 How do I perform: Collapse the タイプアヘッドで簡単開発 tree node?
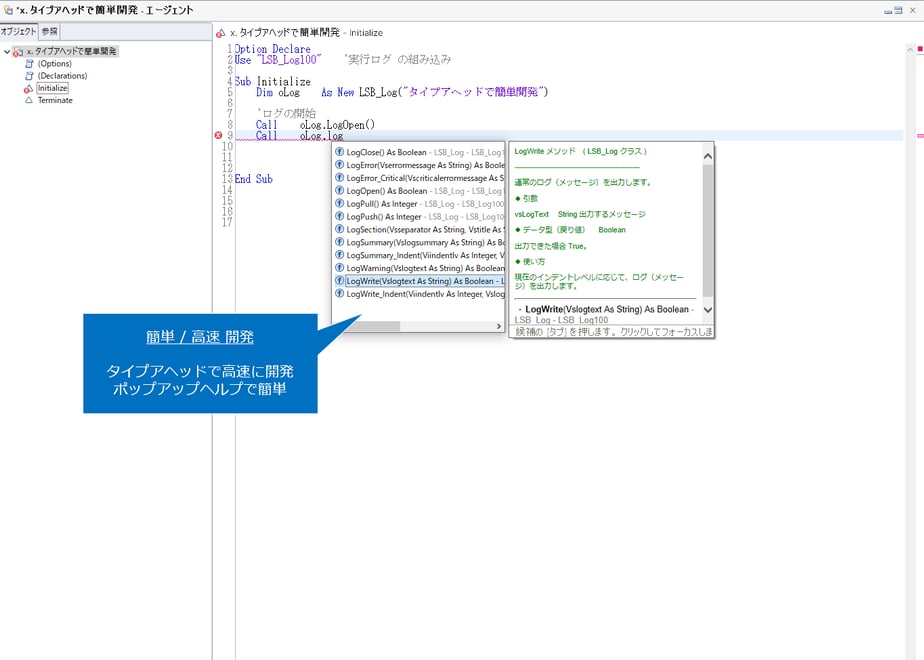[x=6, y=52]
